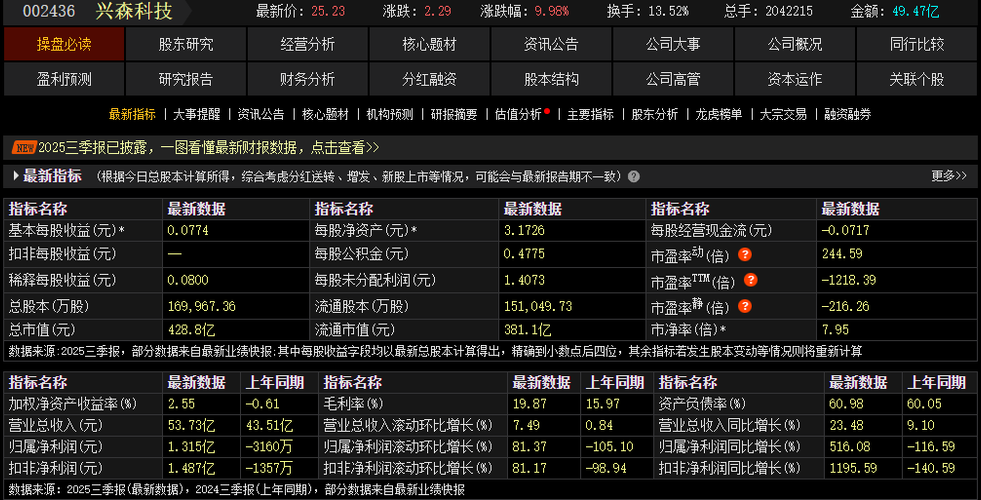Go to 公司高管 tab

pyautogui.click(x=673, y=79)
